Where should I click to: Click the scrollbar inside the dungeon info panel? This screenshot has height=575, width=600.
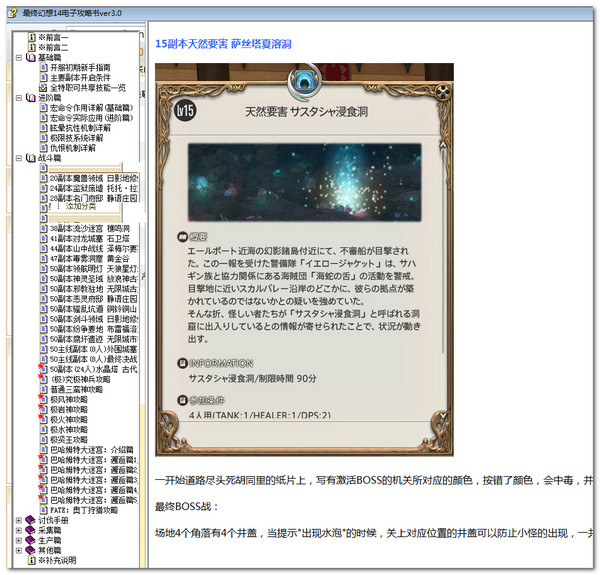[443, 252]
